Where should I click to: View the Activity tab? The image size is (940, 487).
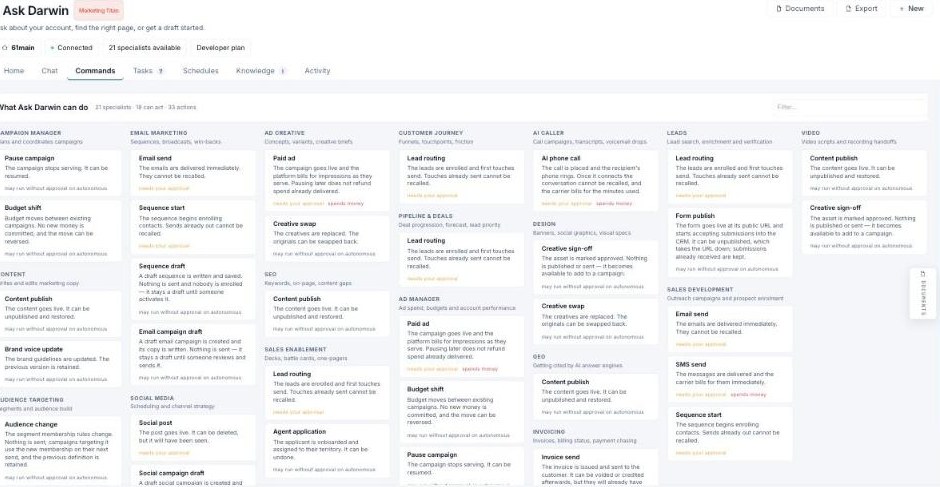click(x=317, y=71)
